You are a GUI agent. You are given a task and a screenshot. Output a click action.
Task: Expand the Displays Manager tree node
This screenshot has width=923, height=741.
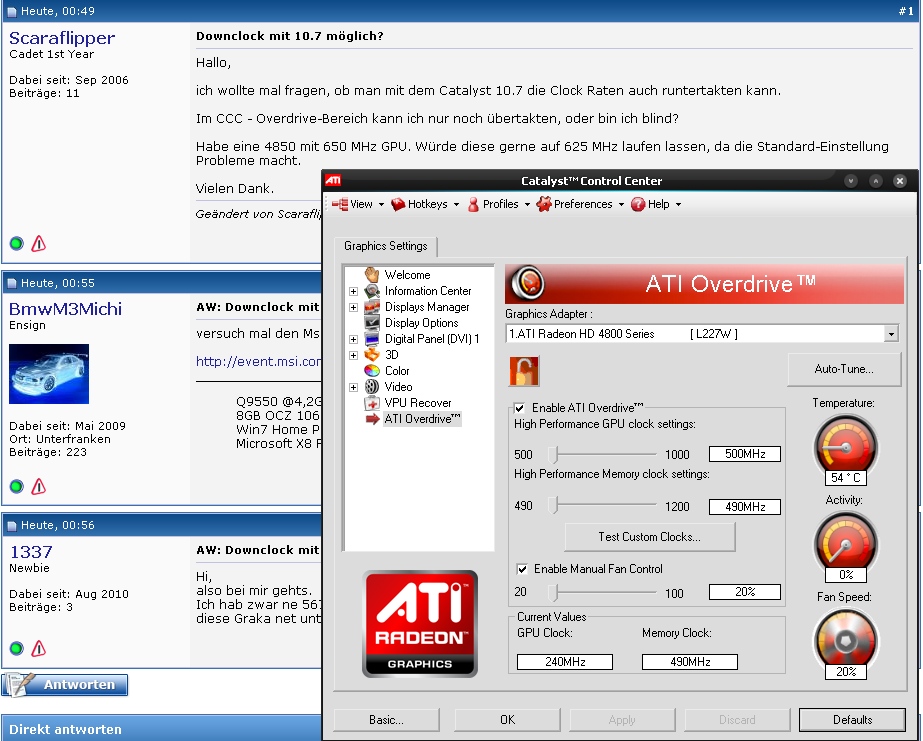pyautogui.click(x=353, y=307)
